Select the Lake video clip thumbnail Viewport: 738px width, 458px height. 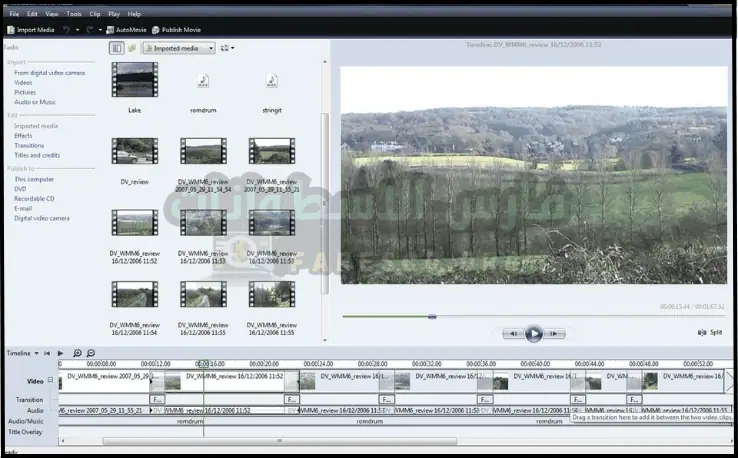pos(134,80)
